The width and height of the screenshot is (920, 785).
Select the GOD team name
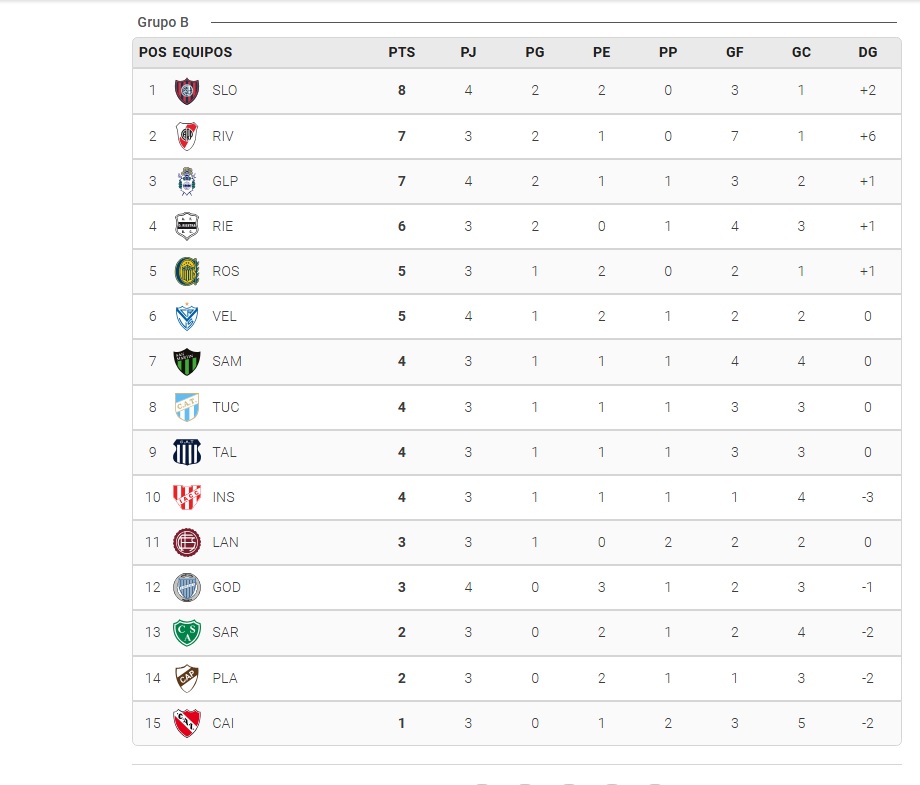pos(226,587)
